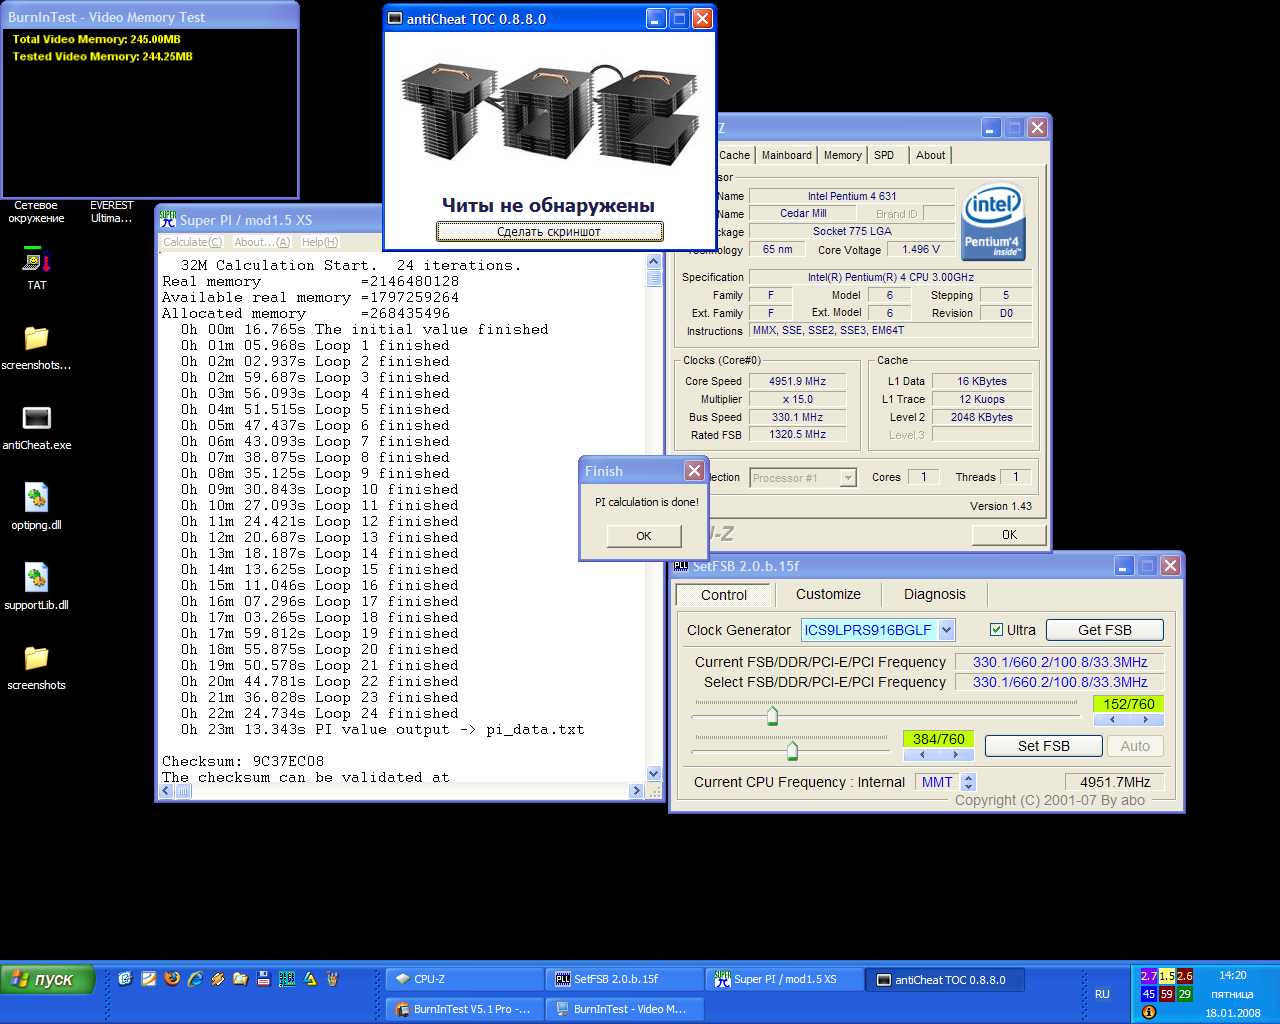Viewport: 1280px width, 1024px height.
Task: Click the notepad quick launch icon
Action: pos(149,979)
